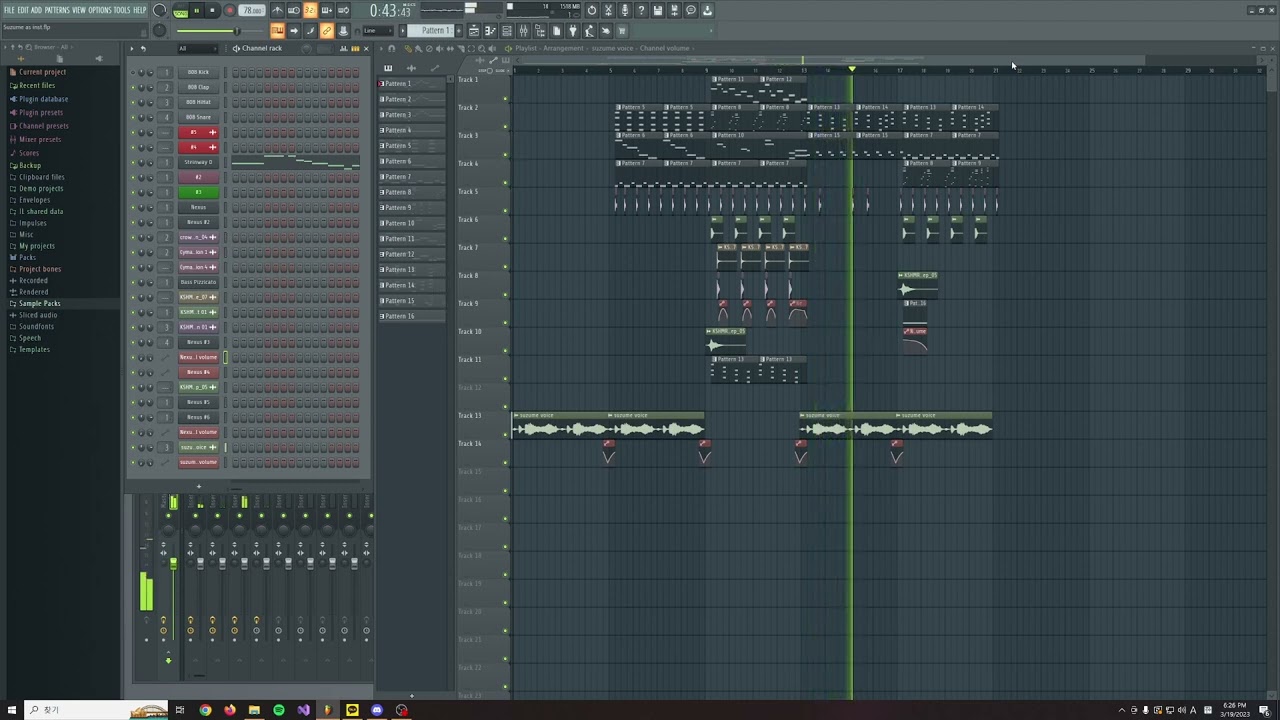Open the Playlist view icon in toolbar
This screenshot has width=1280, height=720.
(x=474, y=31)
